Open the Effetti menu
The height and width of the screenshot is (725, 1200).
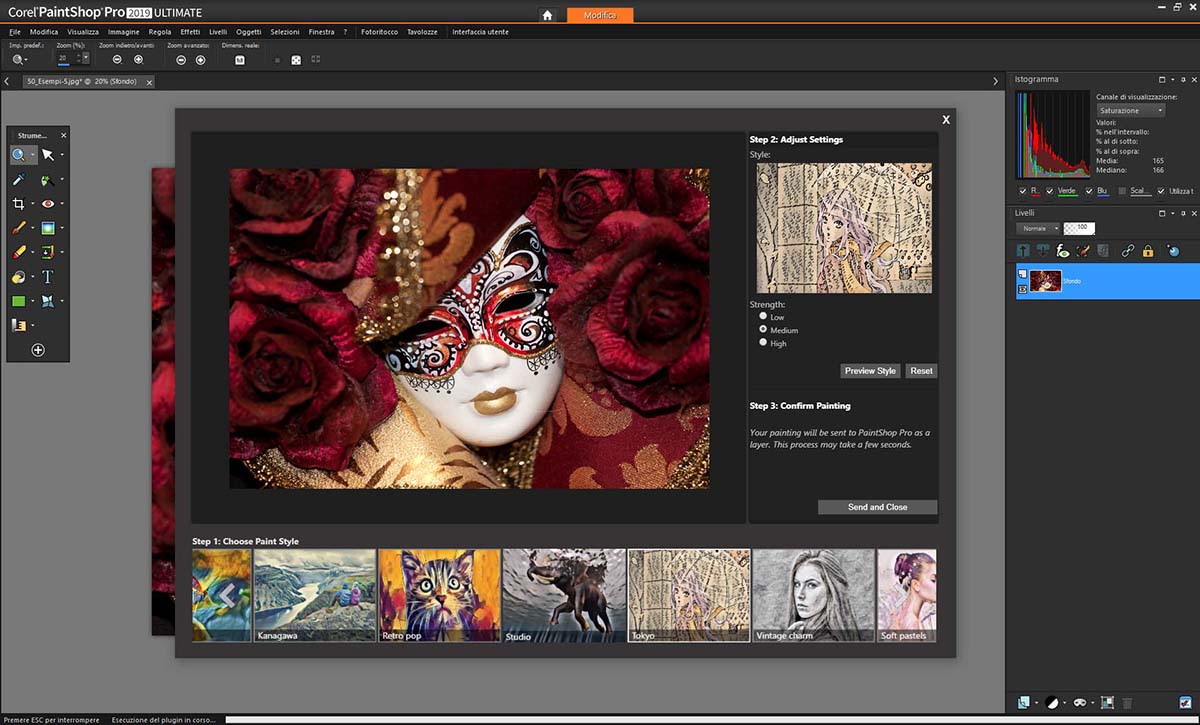click(190, 32)
